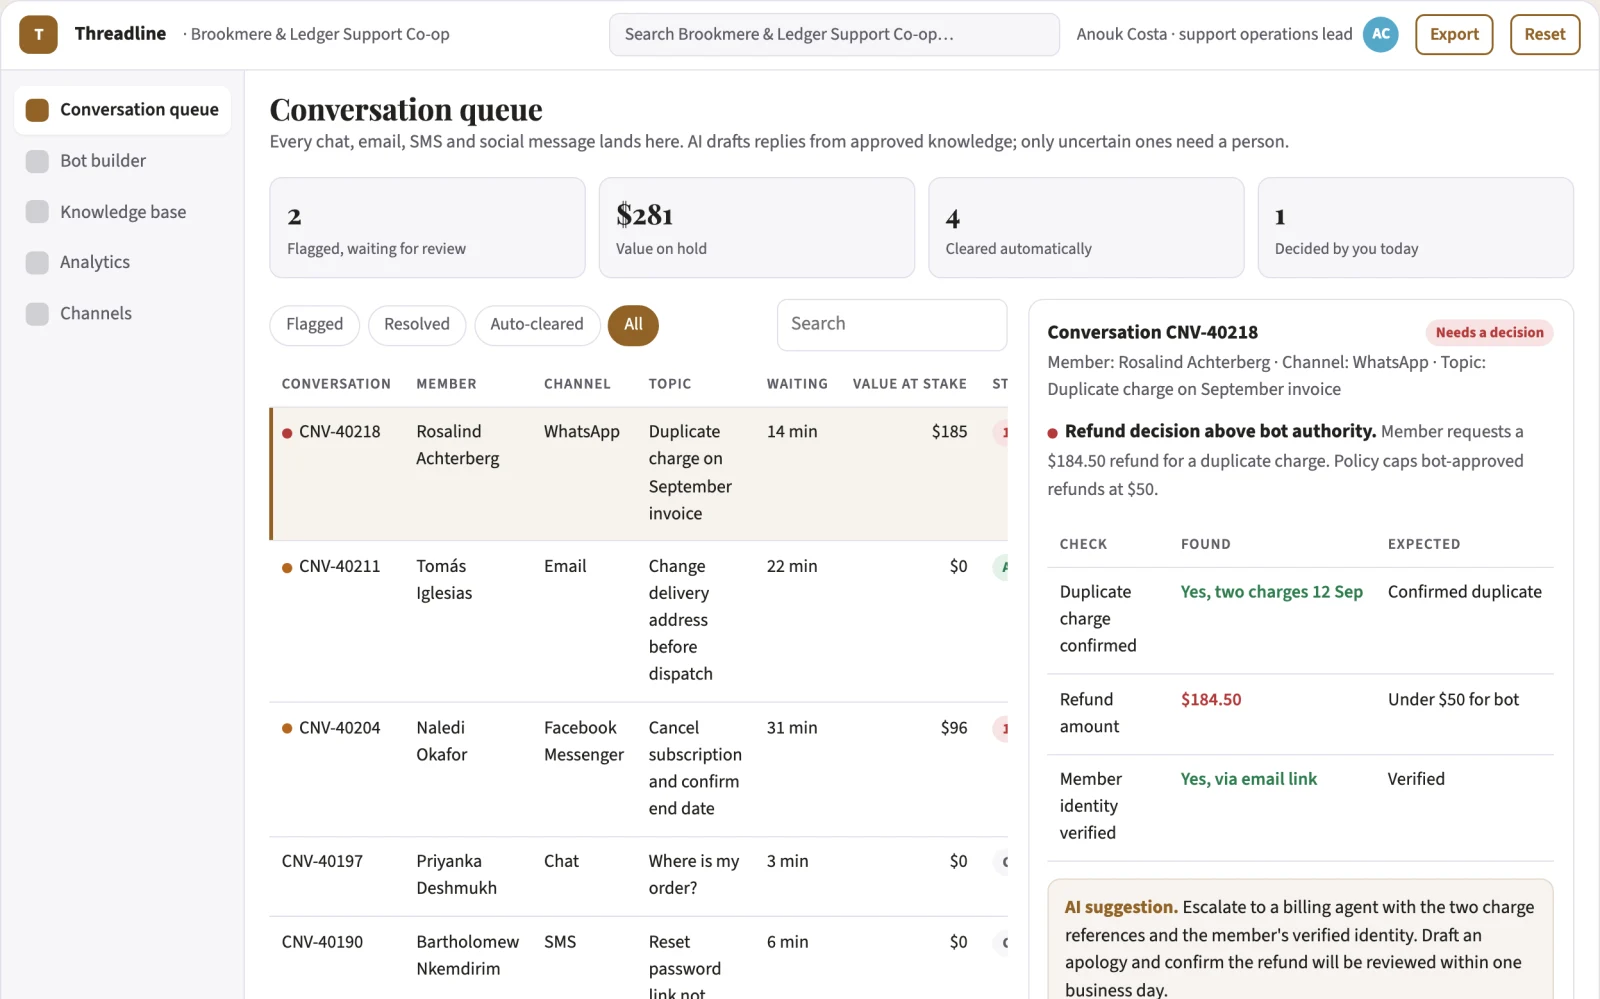
Task: Click the red status dot beside CNV-40218
Action: 287,433
